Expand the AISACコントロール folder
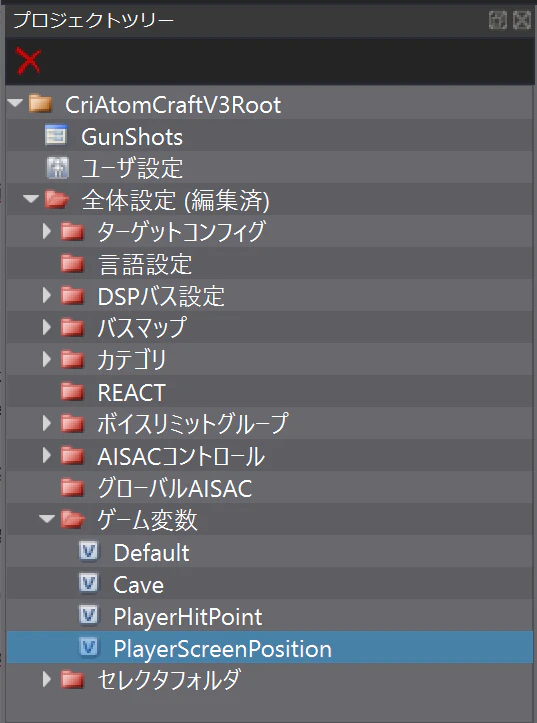The height and width of the screenshot is (723, 537). tap(47, 455)
